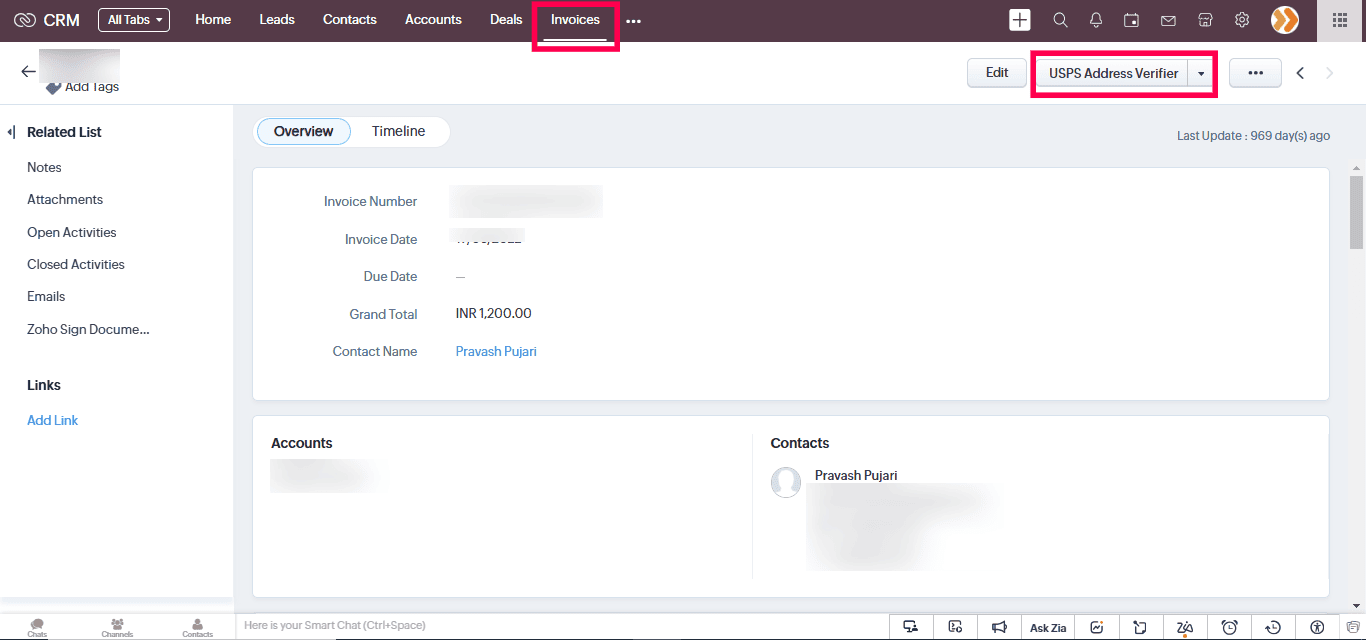Open the Home tab
This screenshot has height=640, width=1366.
click(213, 20)
